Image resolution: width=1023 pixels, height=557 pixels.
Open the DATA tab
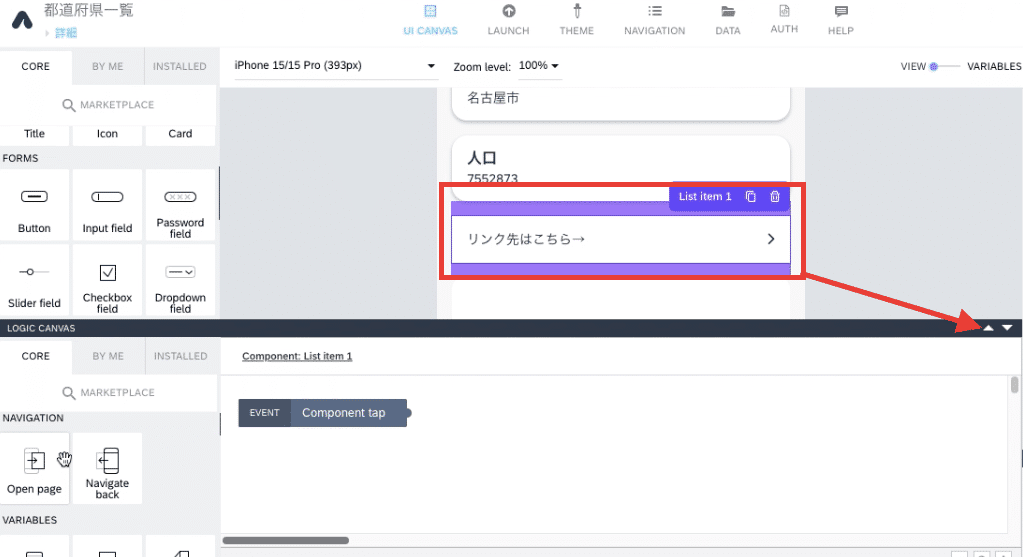point(727,20)
